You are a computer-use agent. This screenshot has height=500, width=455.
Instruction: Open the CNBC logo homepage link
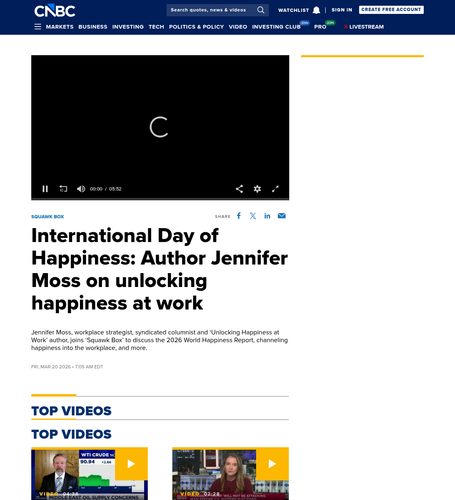click(x=55, y=11)
